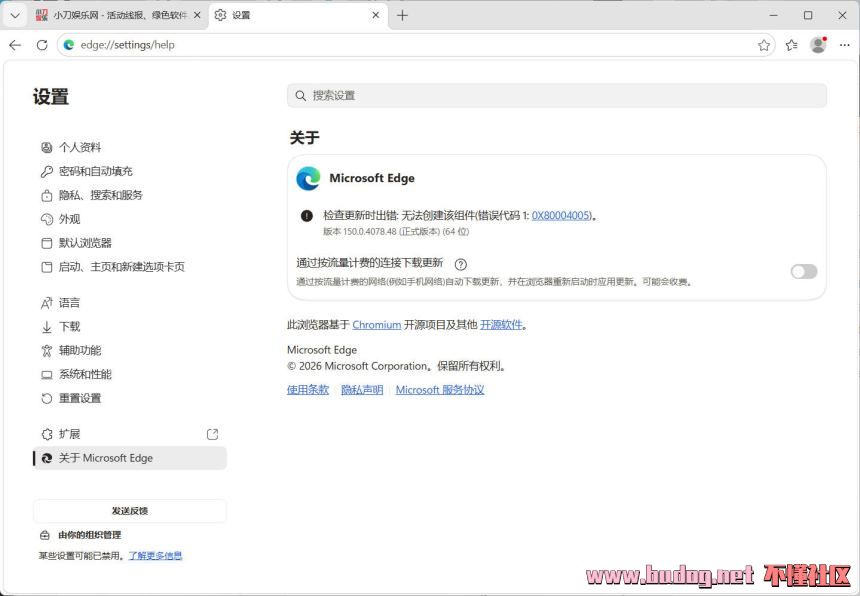The image size is (860, 596).
Task: Open the Chromium link
Action: click(377, 325)
